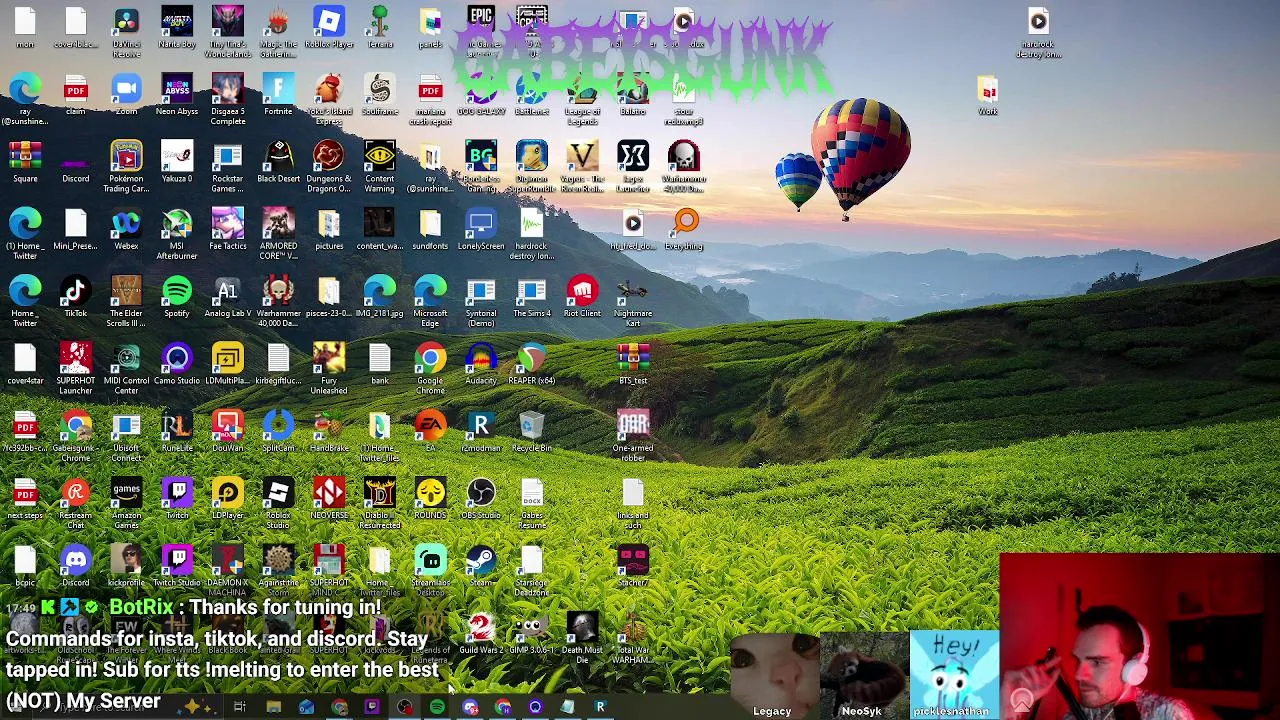Launch Google Chrome desktop shortcut
Viewport: 1280px width, 720px height.
coord(430,367)
